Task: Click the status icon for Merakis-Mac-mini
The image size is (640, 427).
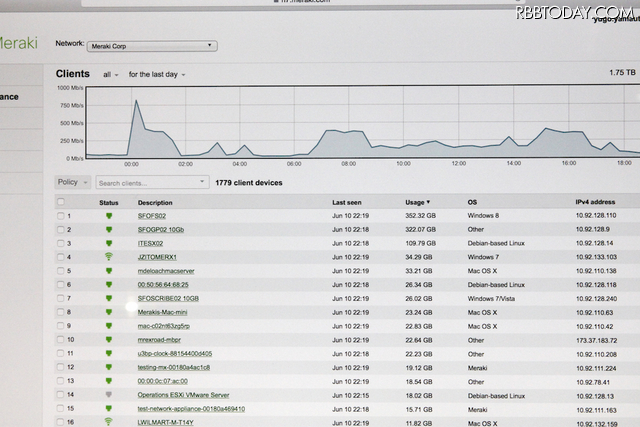Action: click(x=109, y=312)
